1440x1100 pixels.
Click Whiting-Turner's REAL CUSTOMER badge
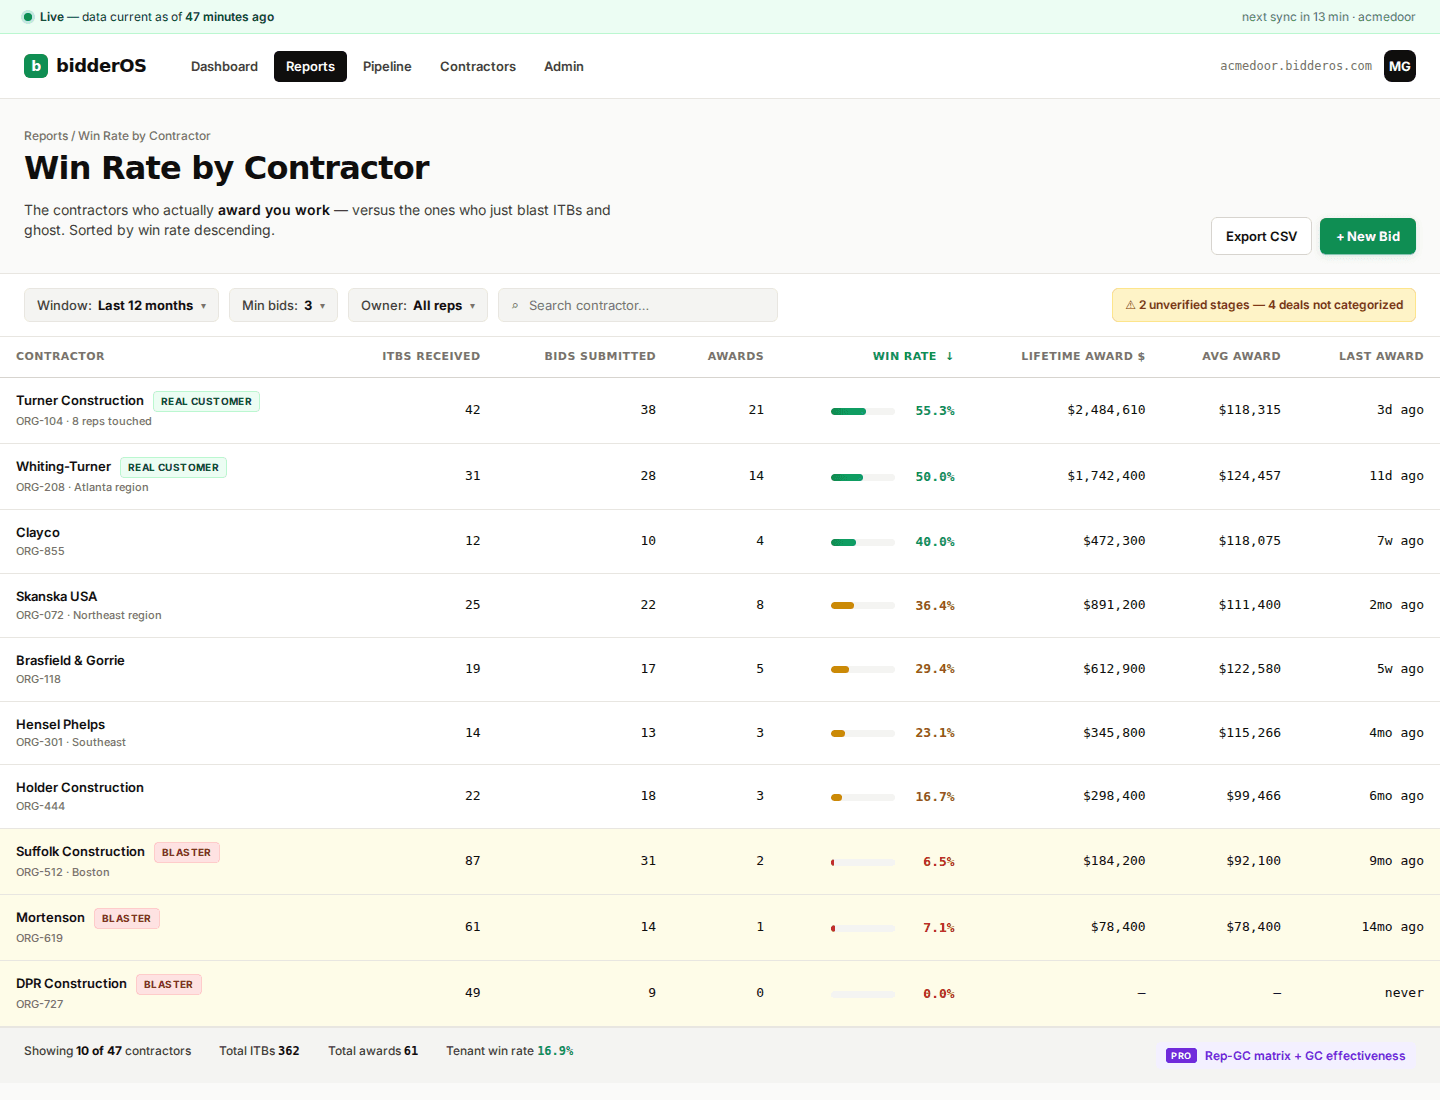point(173,468)
